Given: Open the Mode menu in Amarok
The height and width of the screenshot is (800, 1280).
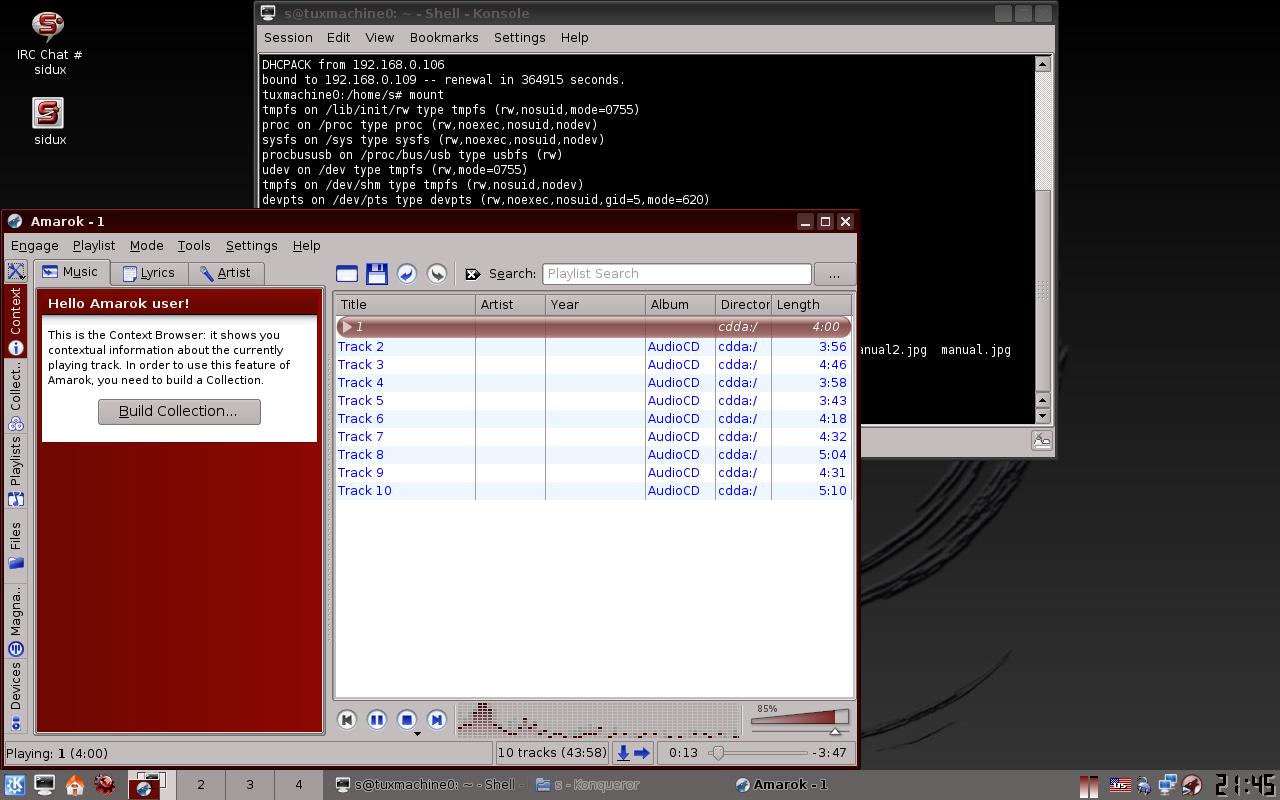Looking at the screenshot, I should click(x=146, y=246).
